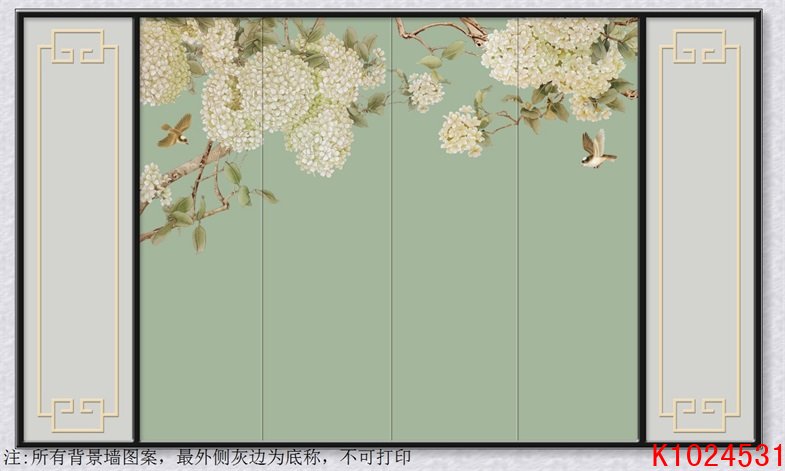Click the left grey decorative panel
The height and width of the screenshot is (471, 785).
pyautogui.click(x=78, y=230)
